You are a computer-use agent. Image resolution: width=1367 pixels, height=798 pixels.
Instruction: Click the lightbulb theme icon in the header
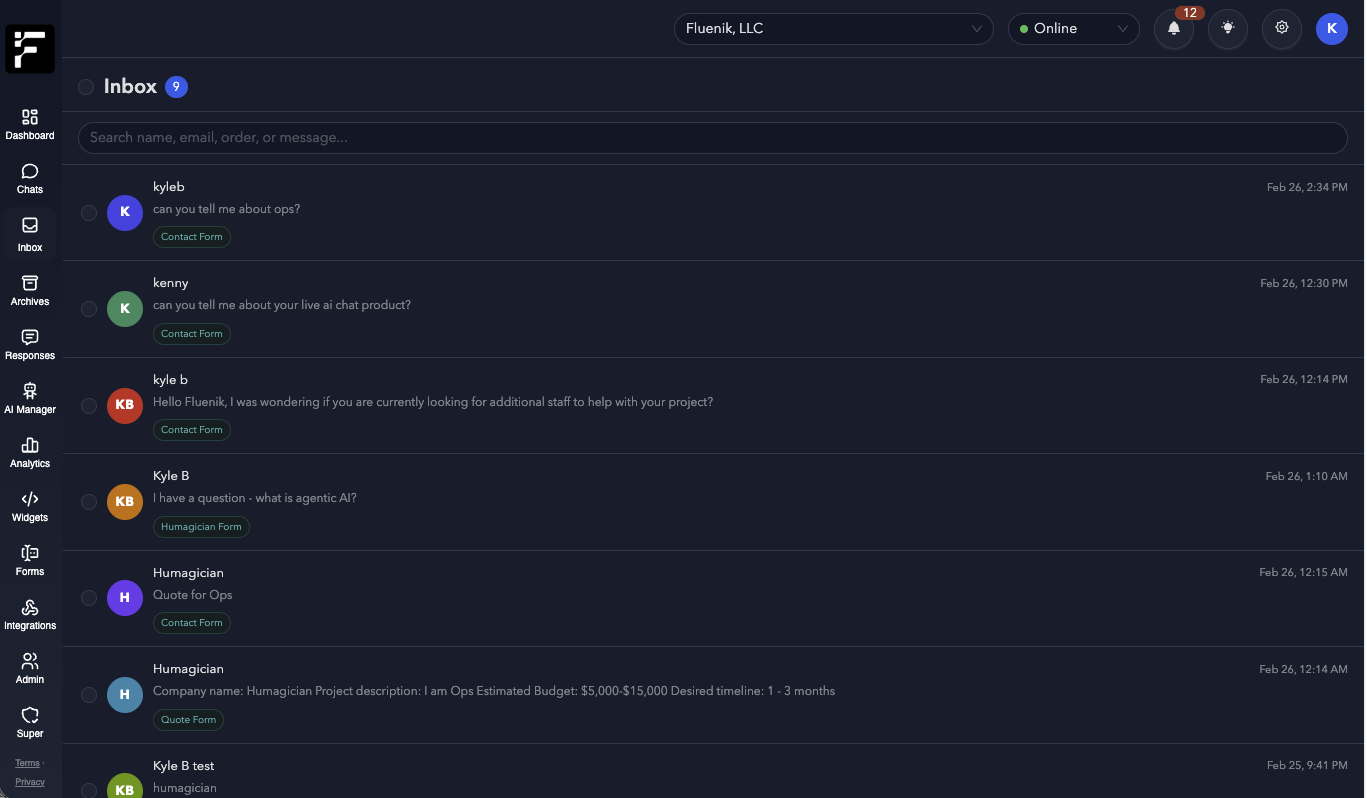pos(1227,29)
